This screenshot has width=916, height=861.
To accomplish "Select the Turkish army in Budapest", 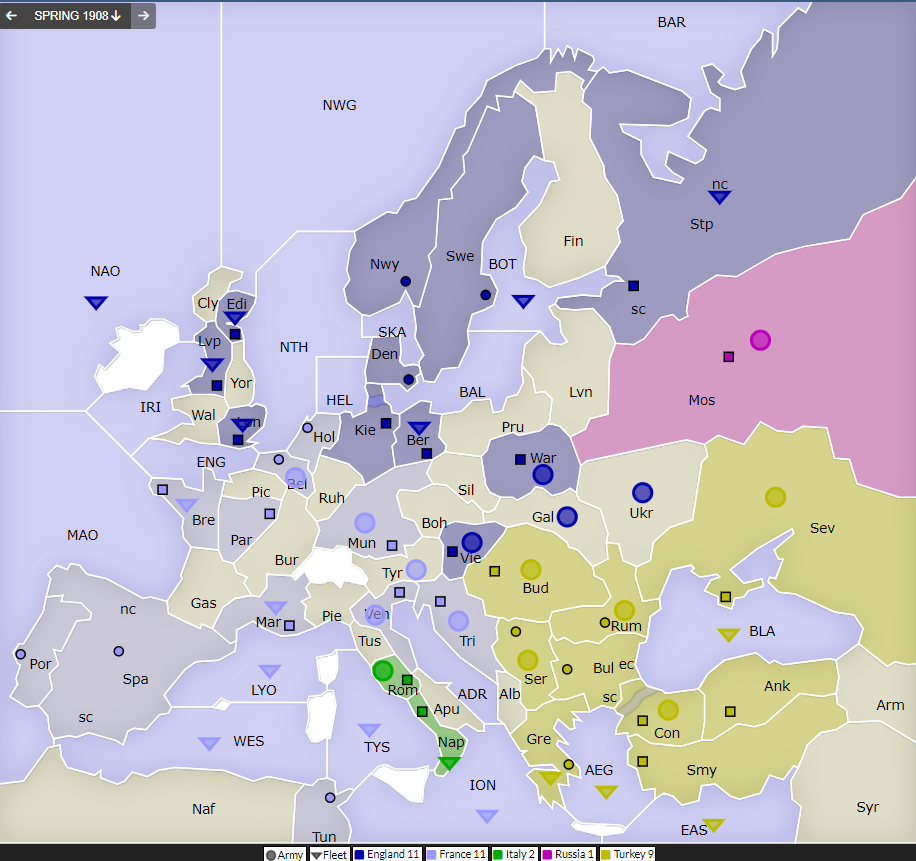I will [x=531, y=570].
